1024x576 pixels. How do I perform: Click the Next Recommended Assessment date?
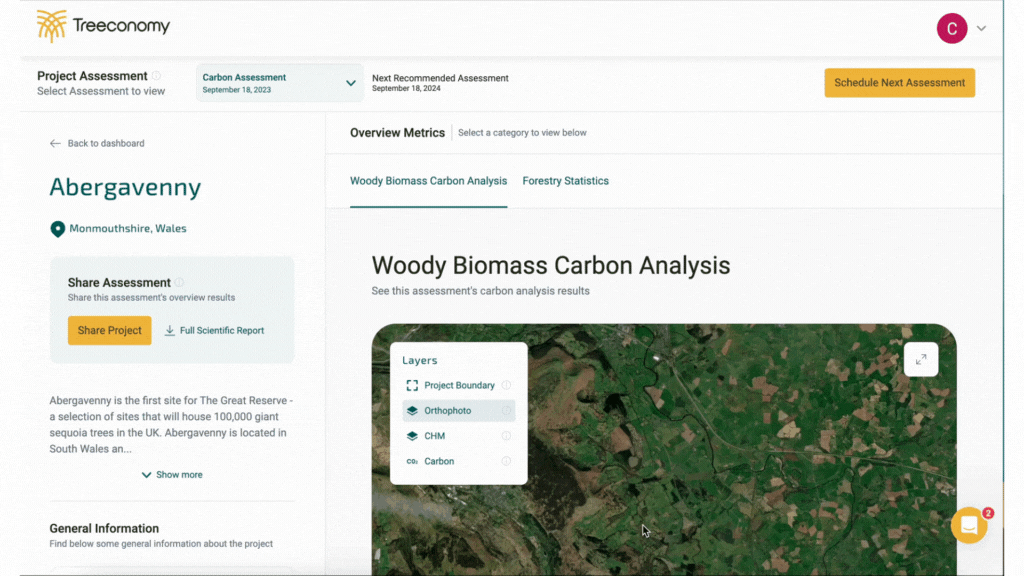[x=406, y=89]
